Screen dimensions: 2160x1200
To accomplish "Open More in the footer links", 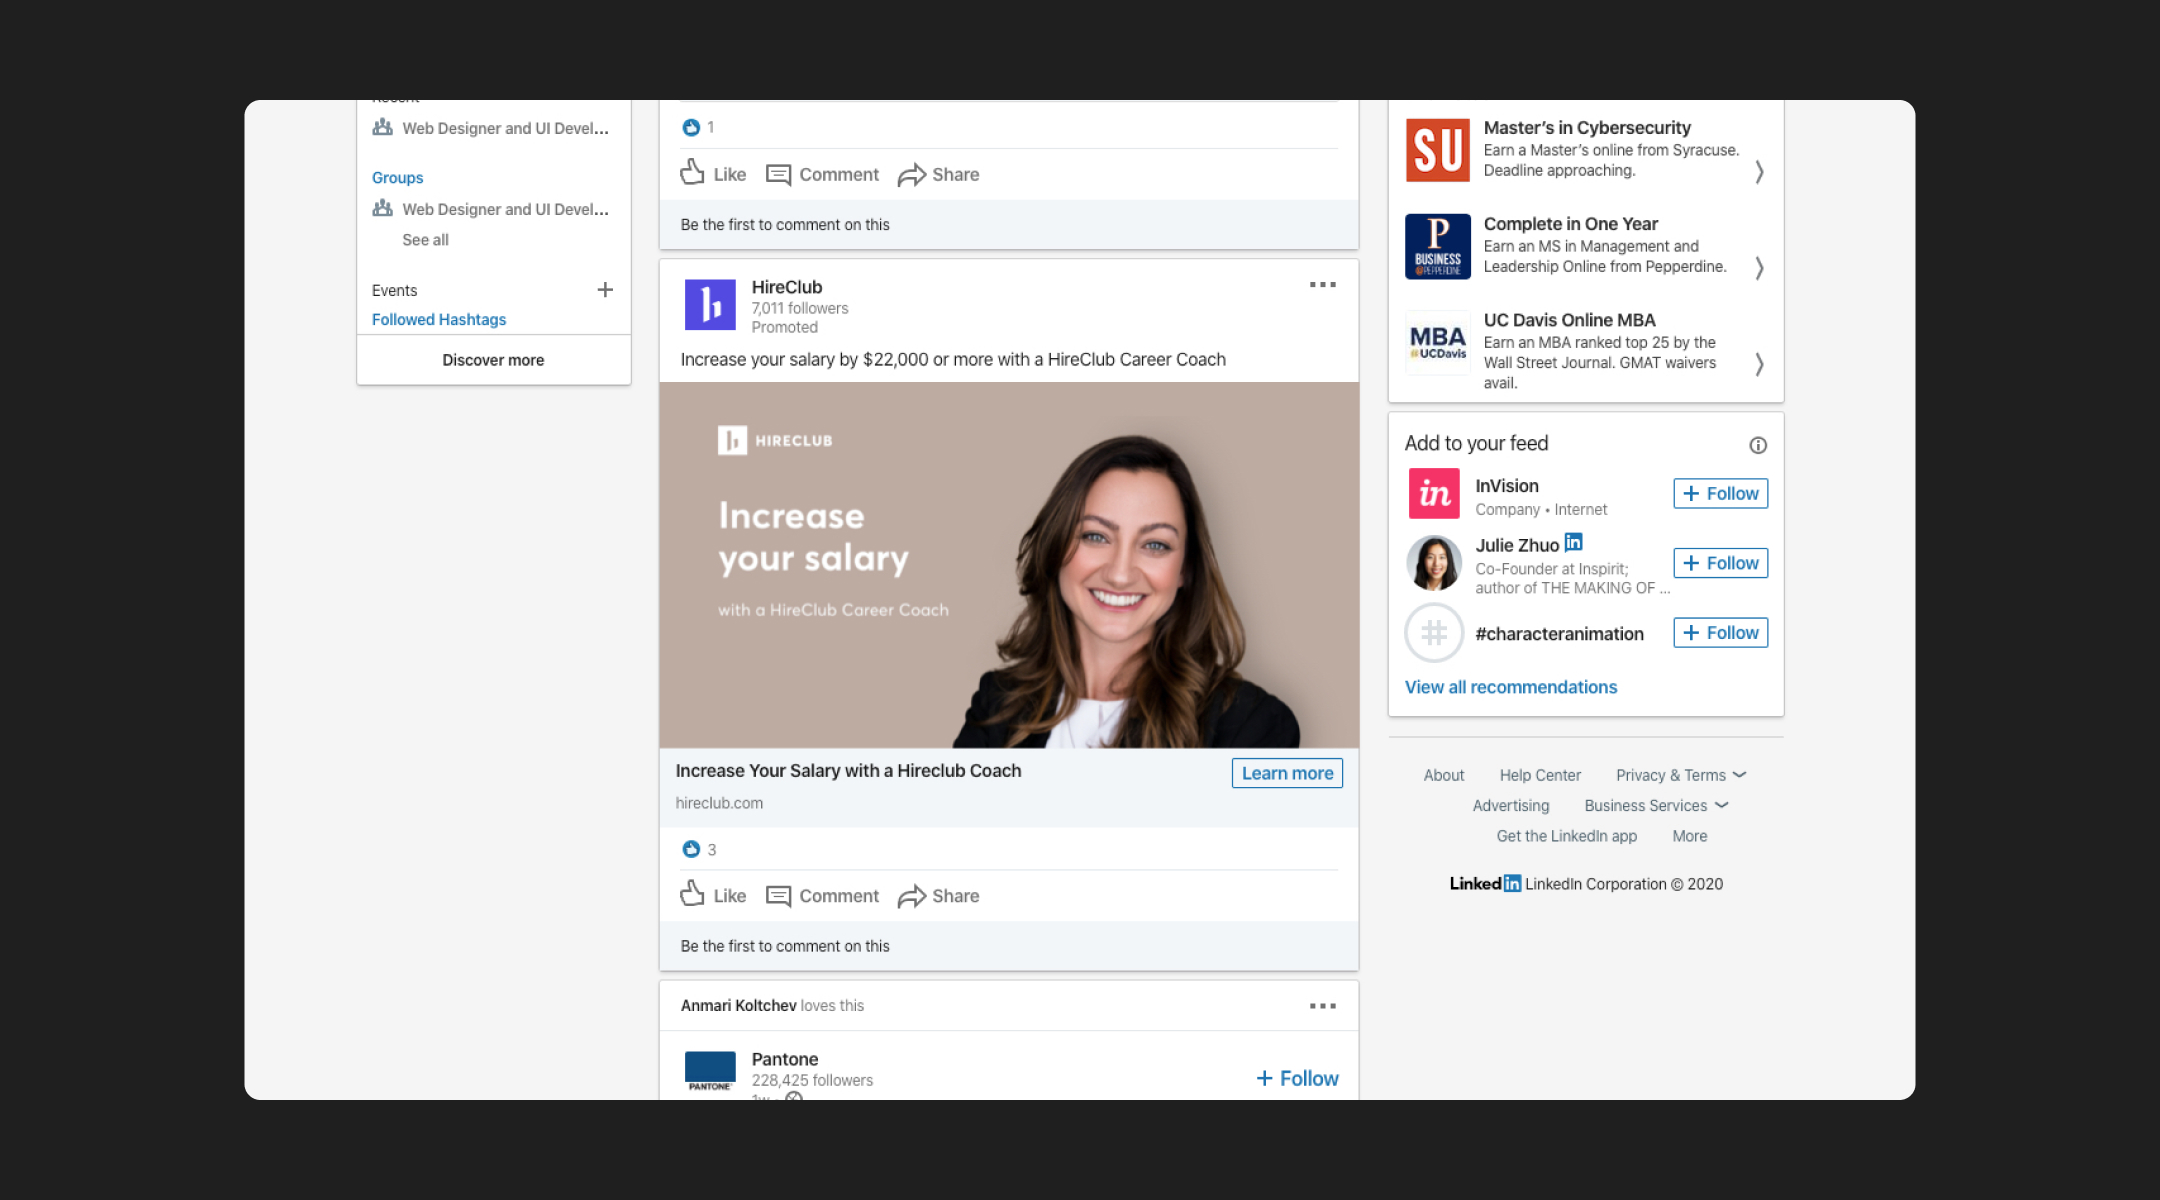I will click(x=1690, y=836).
